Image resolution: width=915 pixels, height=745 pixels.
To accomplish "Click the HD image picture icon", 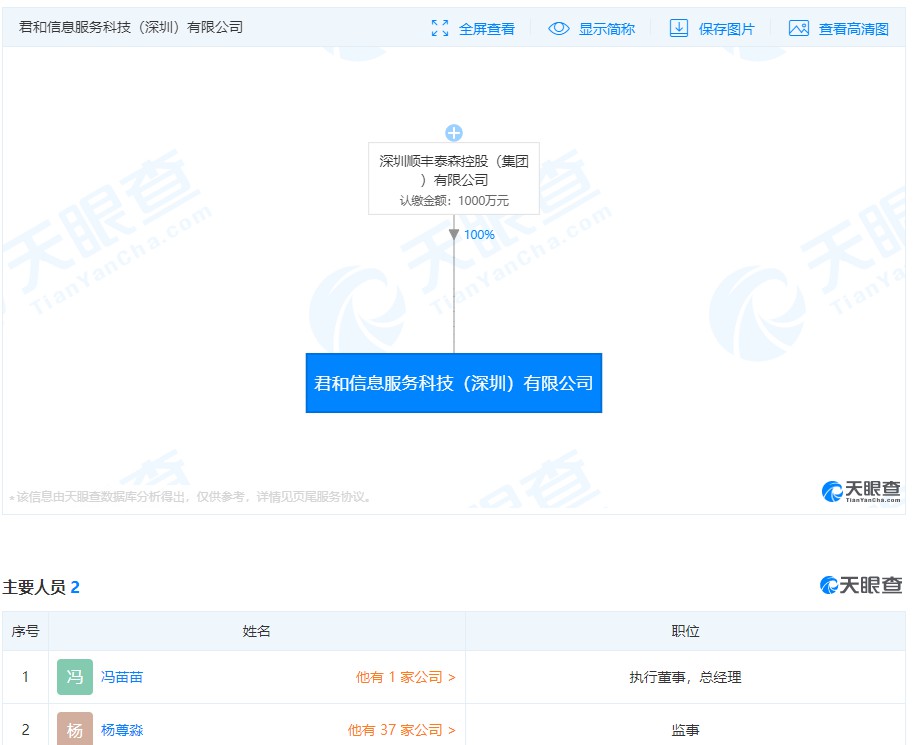I will click(x=798, y=28).
